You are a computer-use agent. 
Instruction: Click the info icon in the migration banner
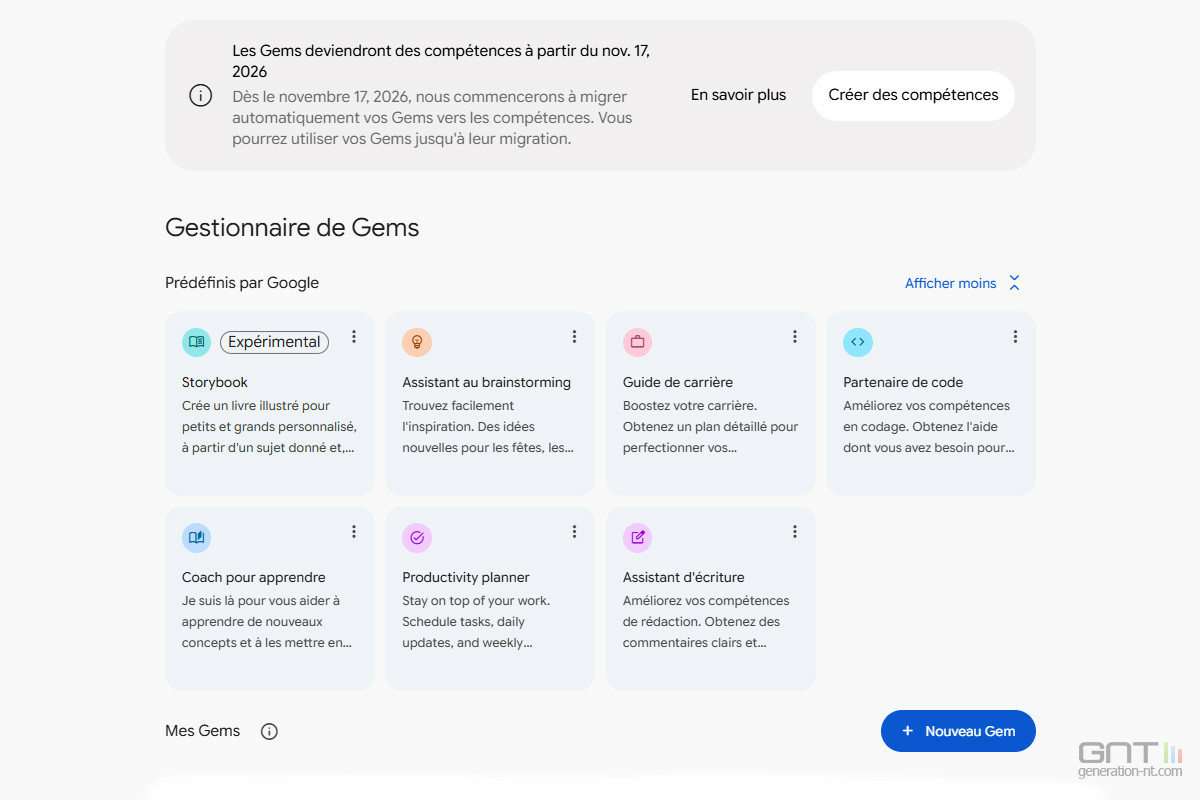[x=201, y=96]
